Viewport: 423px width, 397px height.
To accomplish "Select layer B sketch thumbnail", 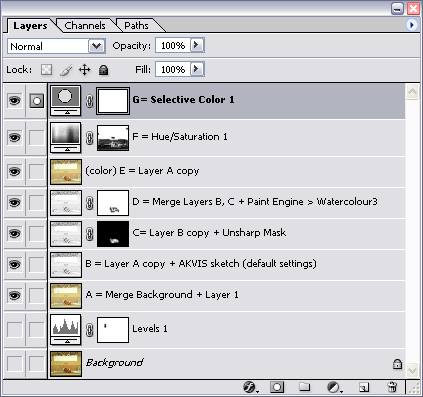I will coord(66,265).
